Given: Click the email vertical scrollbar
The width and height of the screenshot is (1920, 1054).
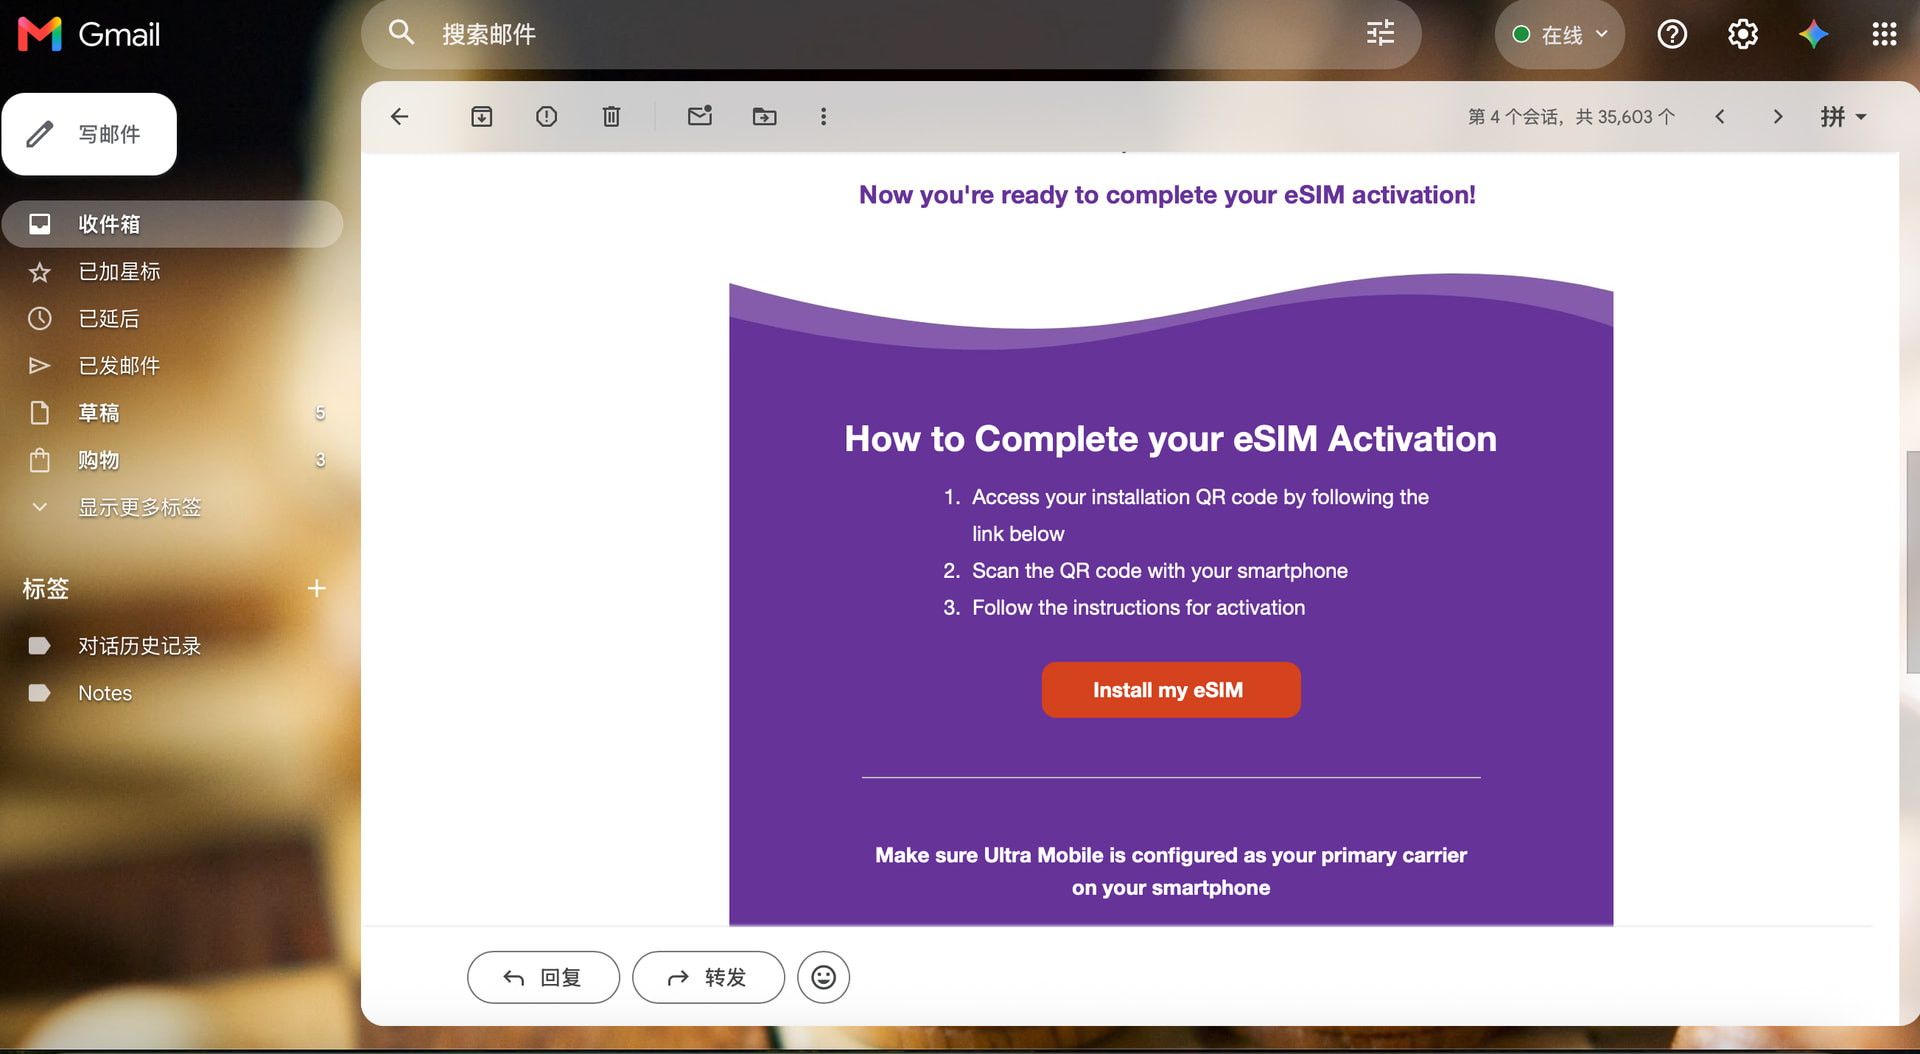Looking at the screenshot, I should tap(1912, 562).
